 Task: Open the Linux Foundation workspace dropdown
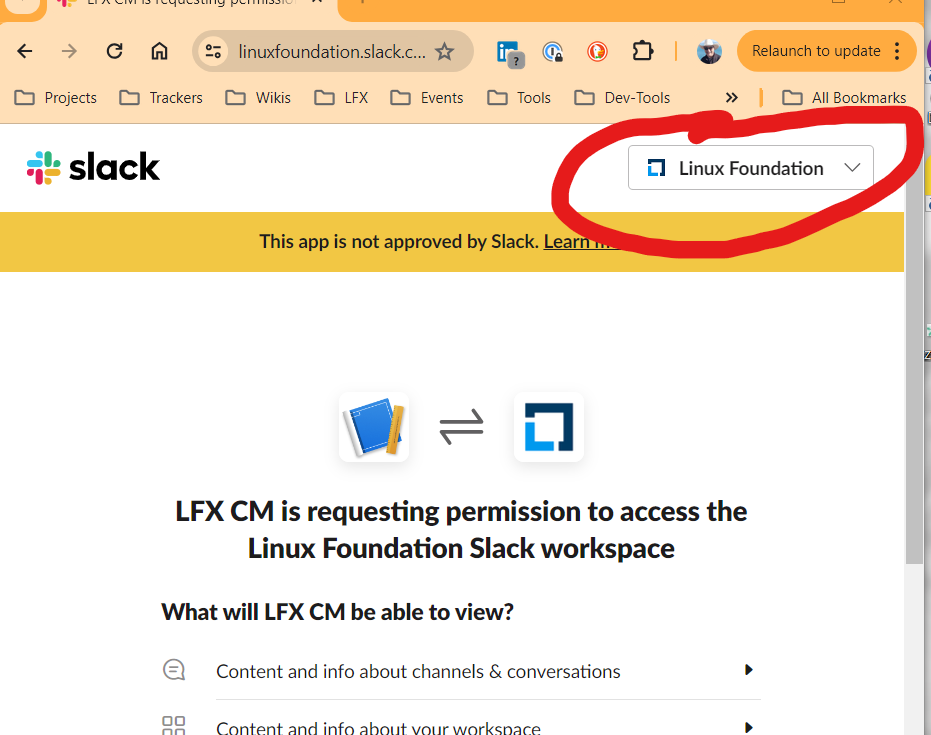(x=750, y=168)
